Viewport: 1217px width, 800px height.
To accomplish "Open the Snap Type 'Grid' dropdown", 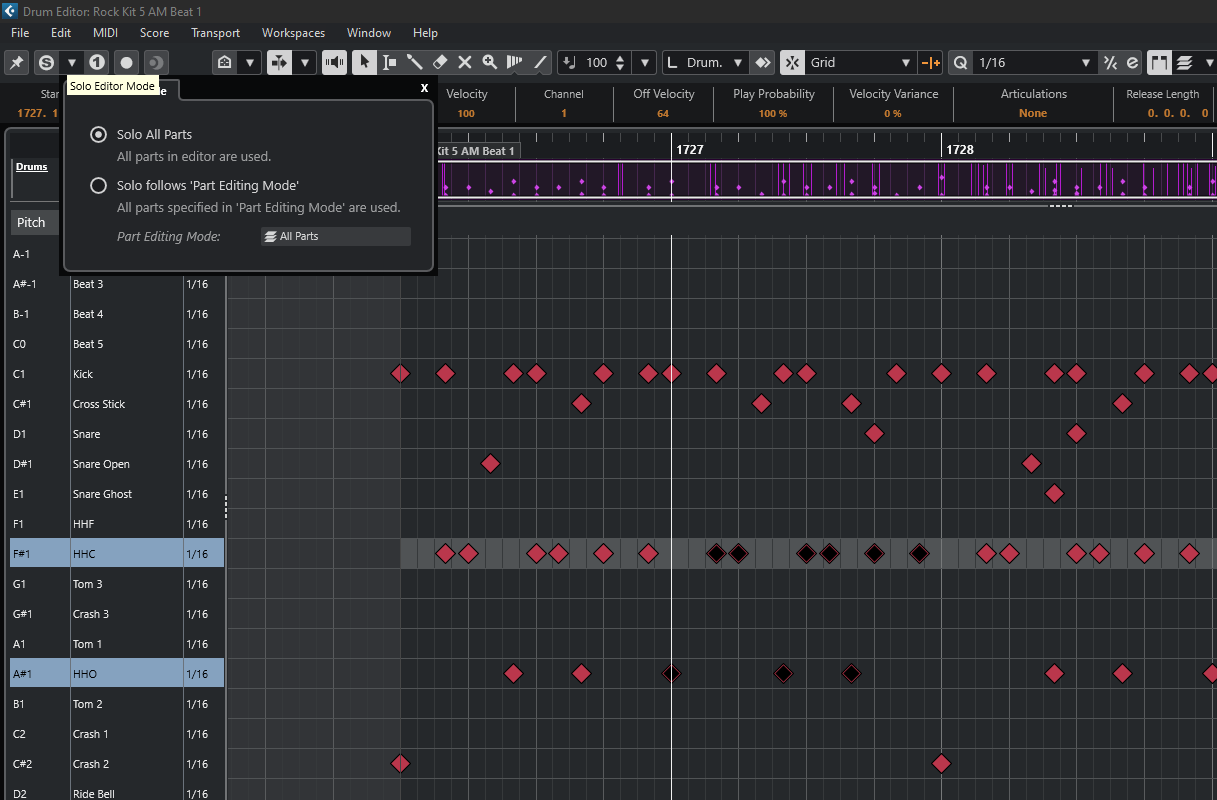I will pos(860,62).
